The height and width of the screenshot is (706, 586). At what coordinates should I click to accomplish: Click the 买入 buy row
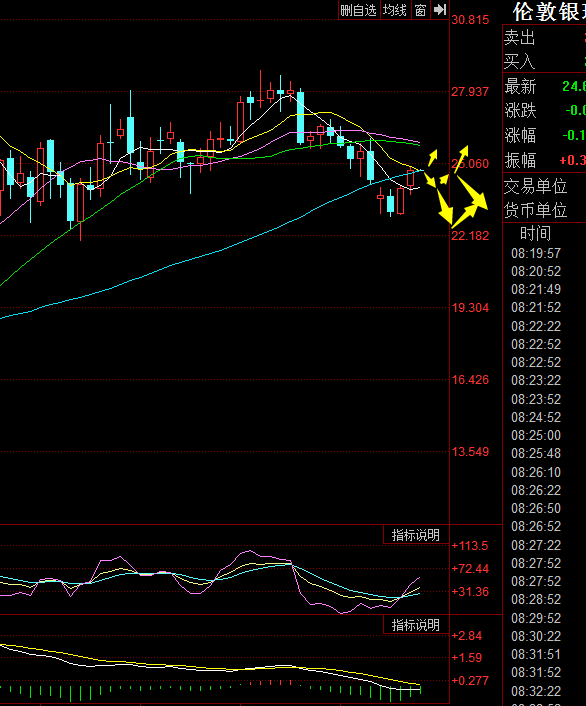tap(544, 61)
